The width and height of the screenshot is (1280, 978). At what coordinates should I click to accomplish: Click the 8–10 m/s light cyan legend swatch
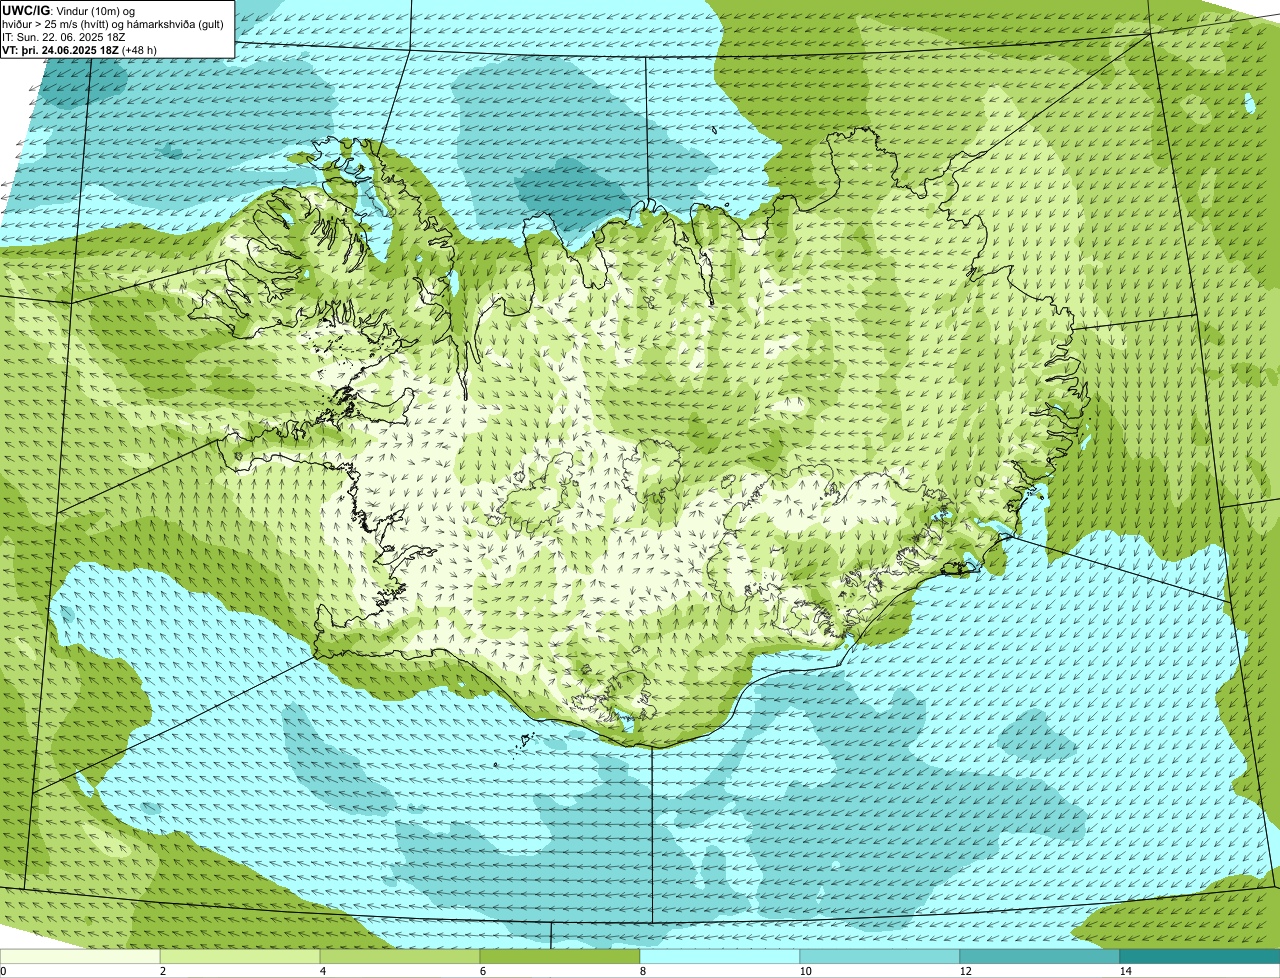point(720,956)
